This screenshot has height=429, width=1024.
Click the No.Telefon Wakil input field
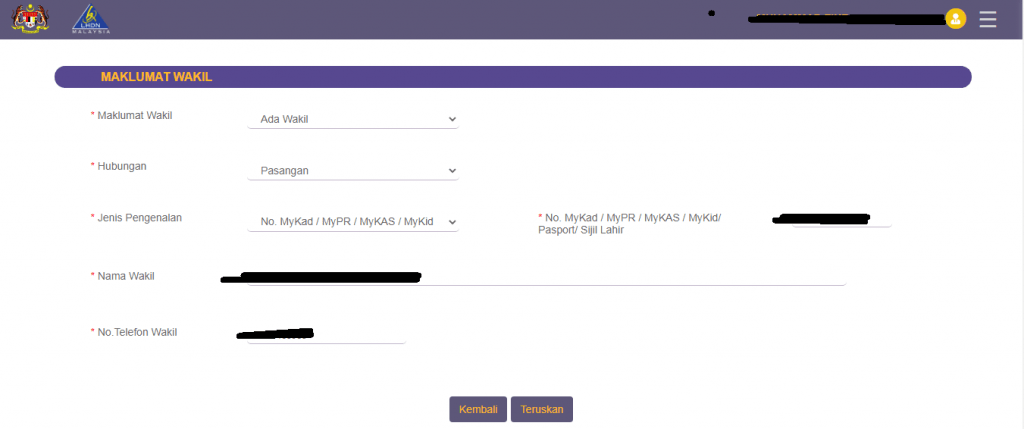(x=325, y=334)
